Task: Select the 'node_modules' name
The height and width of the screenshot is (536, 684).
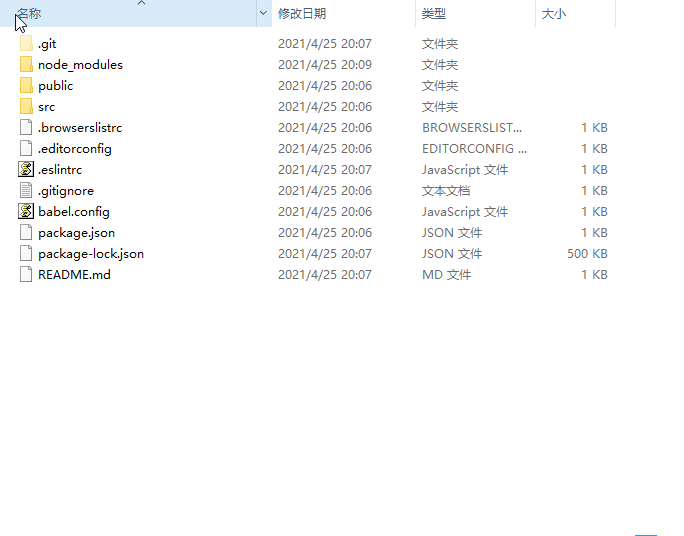Action: point(80,65)
